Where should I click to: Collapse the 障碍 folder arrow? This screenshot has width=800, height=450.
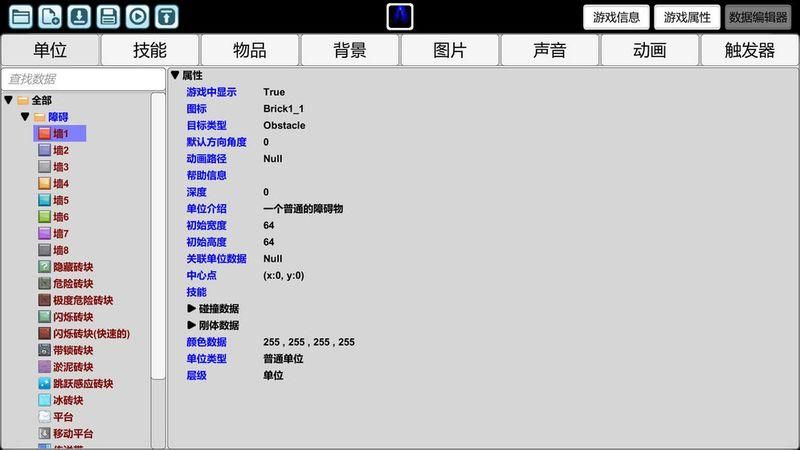click(x=25, y=117)
